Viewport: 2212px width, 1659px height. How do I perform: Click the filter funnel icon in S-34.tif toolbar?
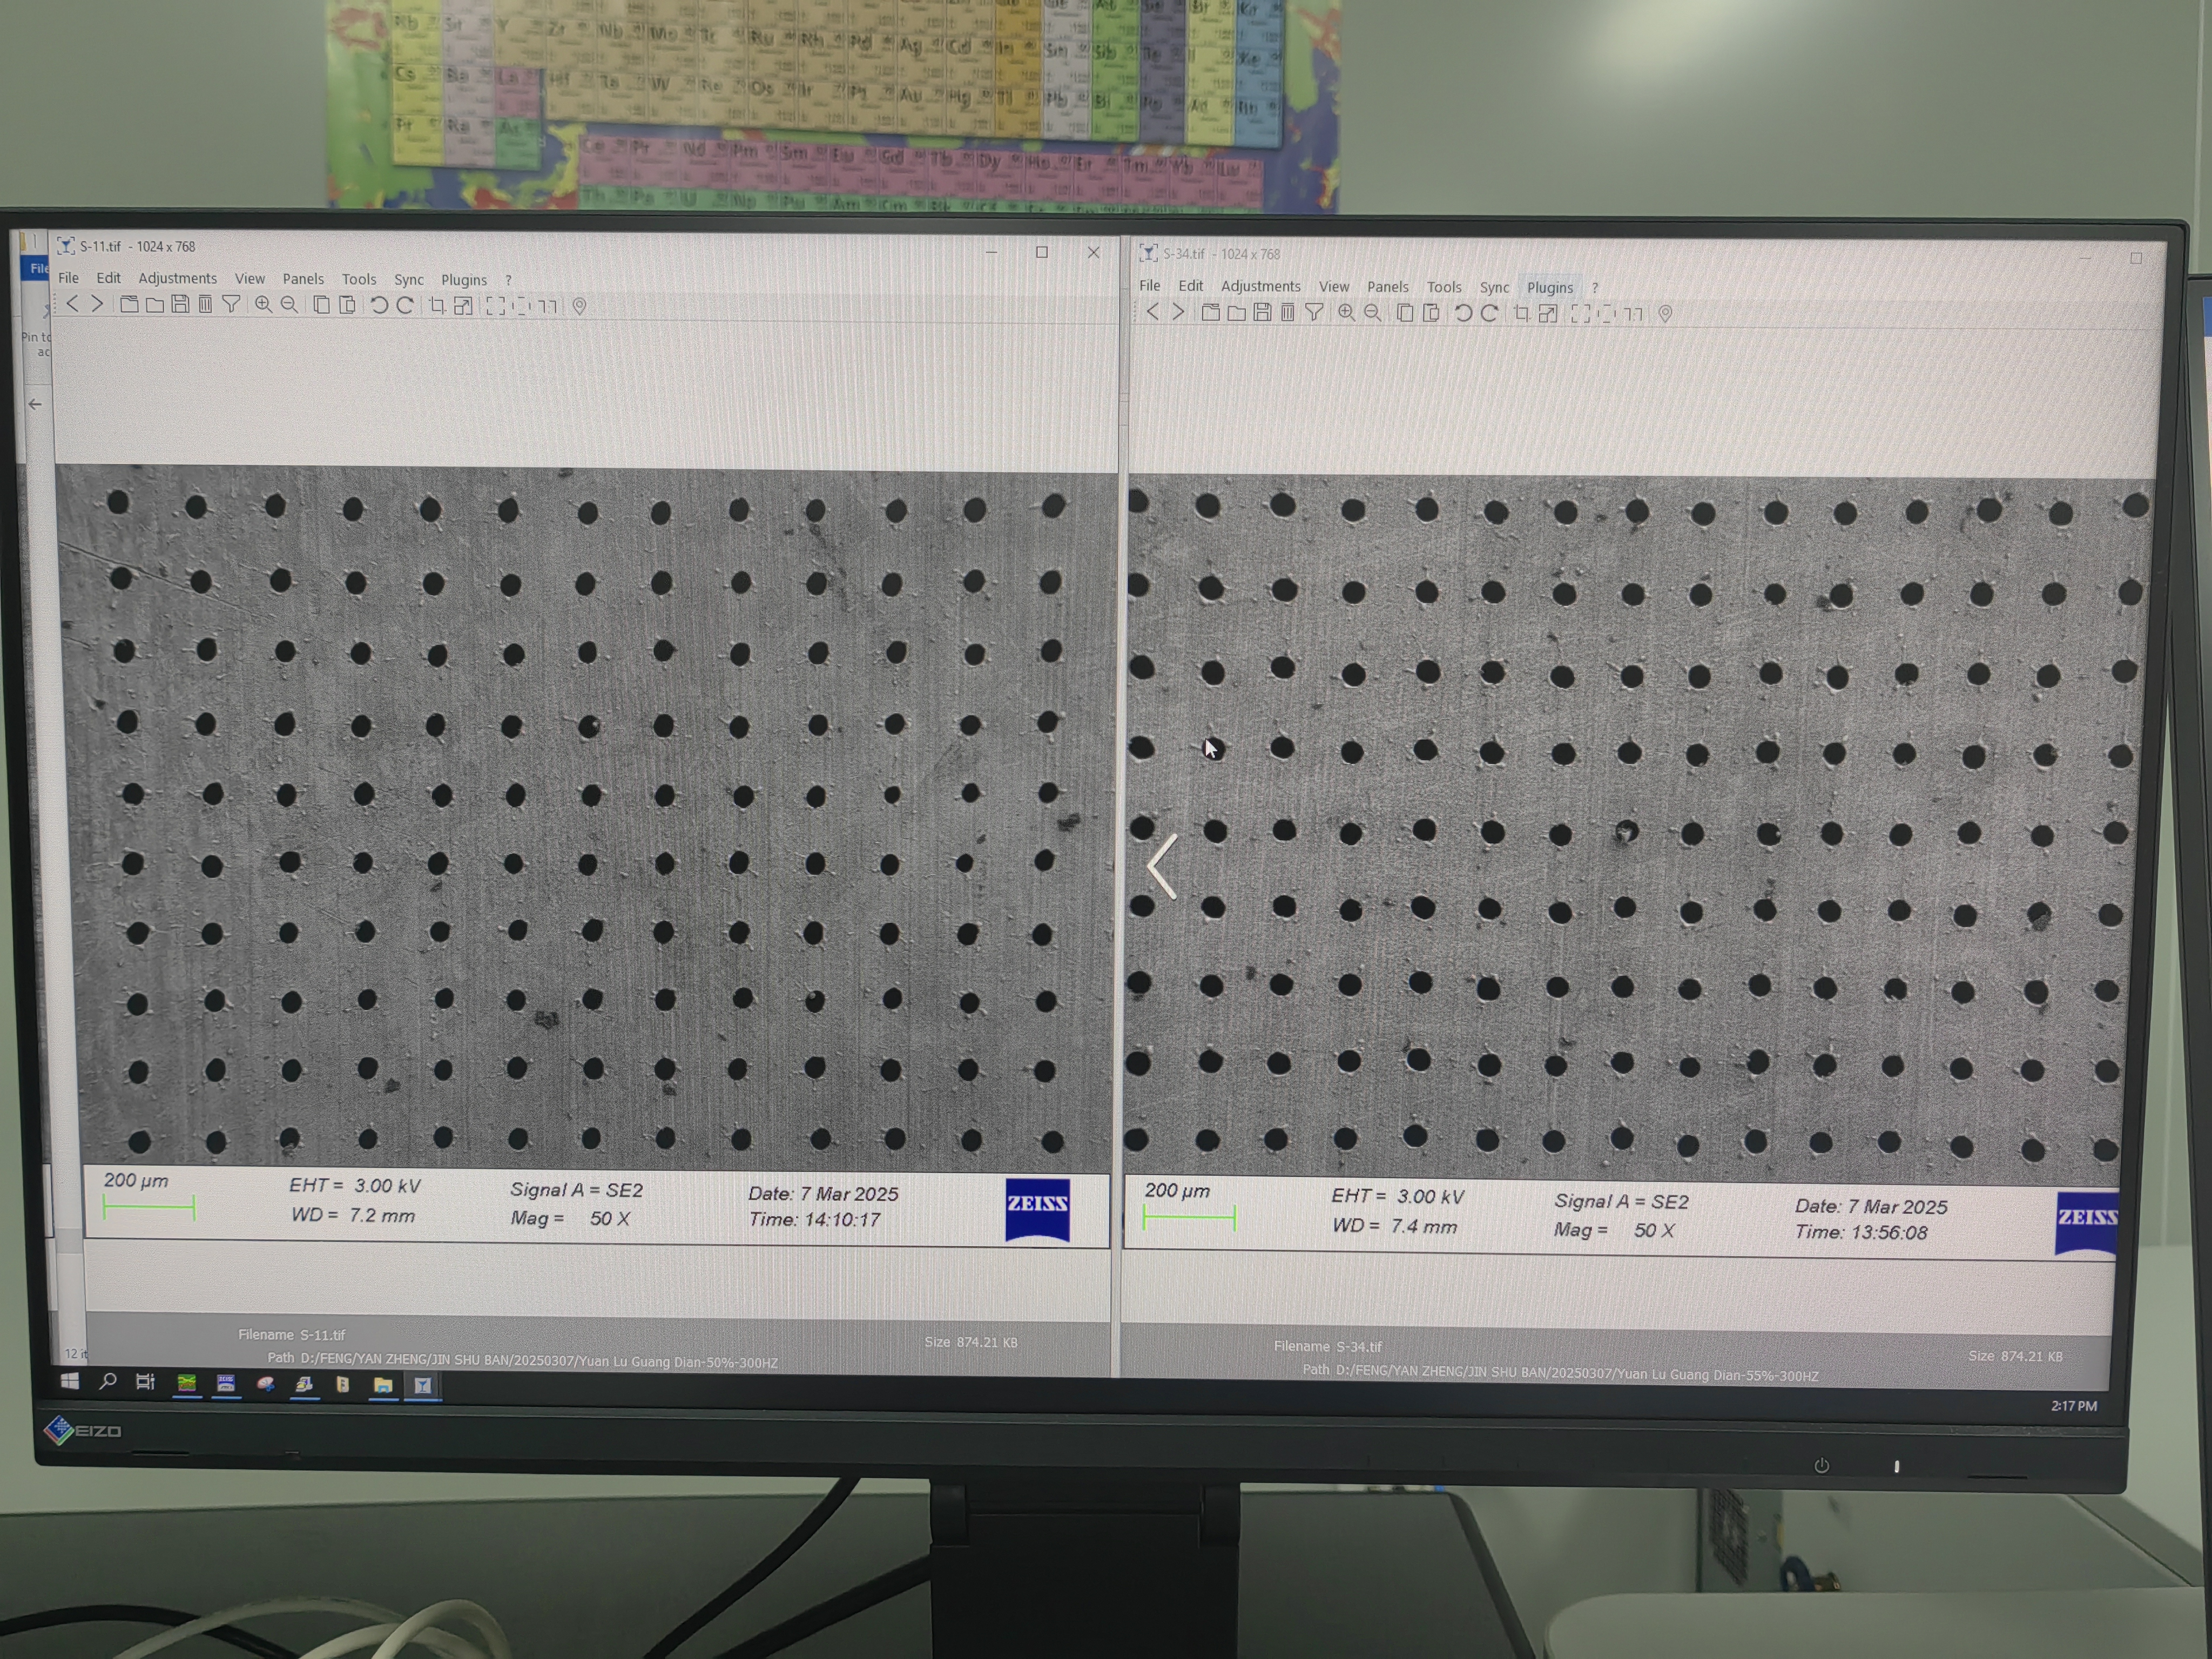pos(1314,313)
